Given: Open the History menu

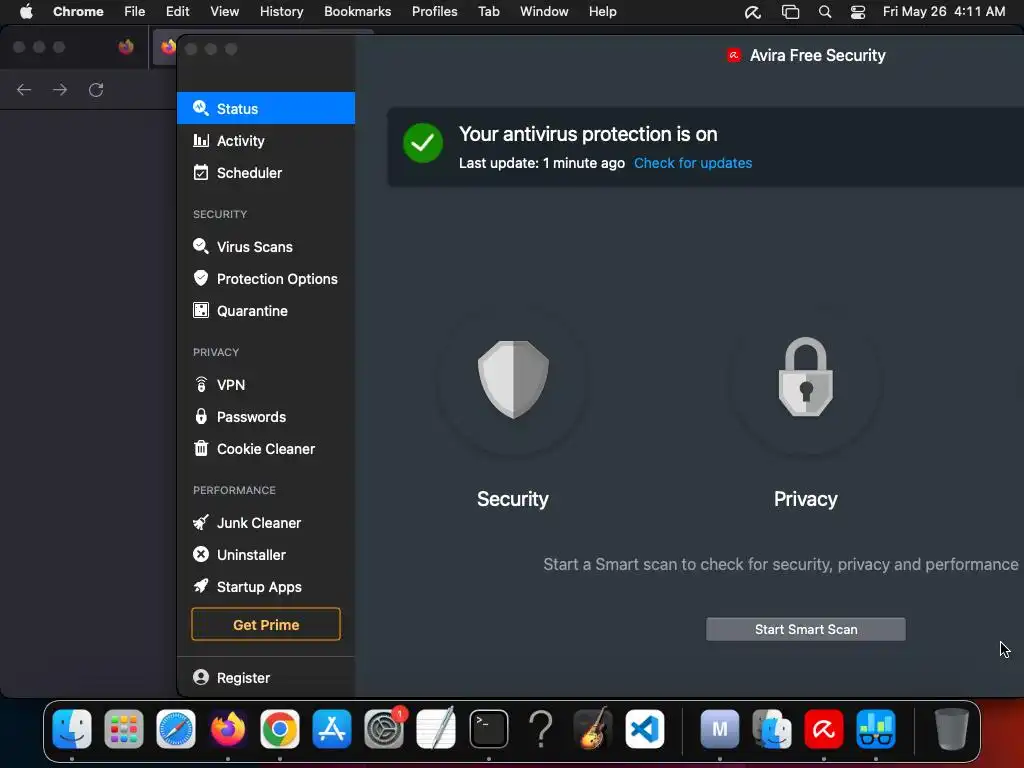Looking at the screenshot, I should click(281, 12).
